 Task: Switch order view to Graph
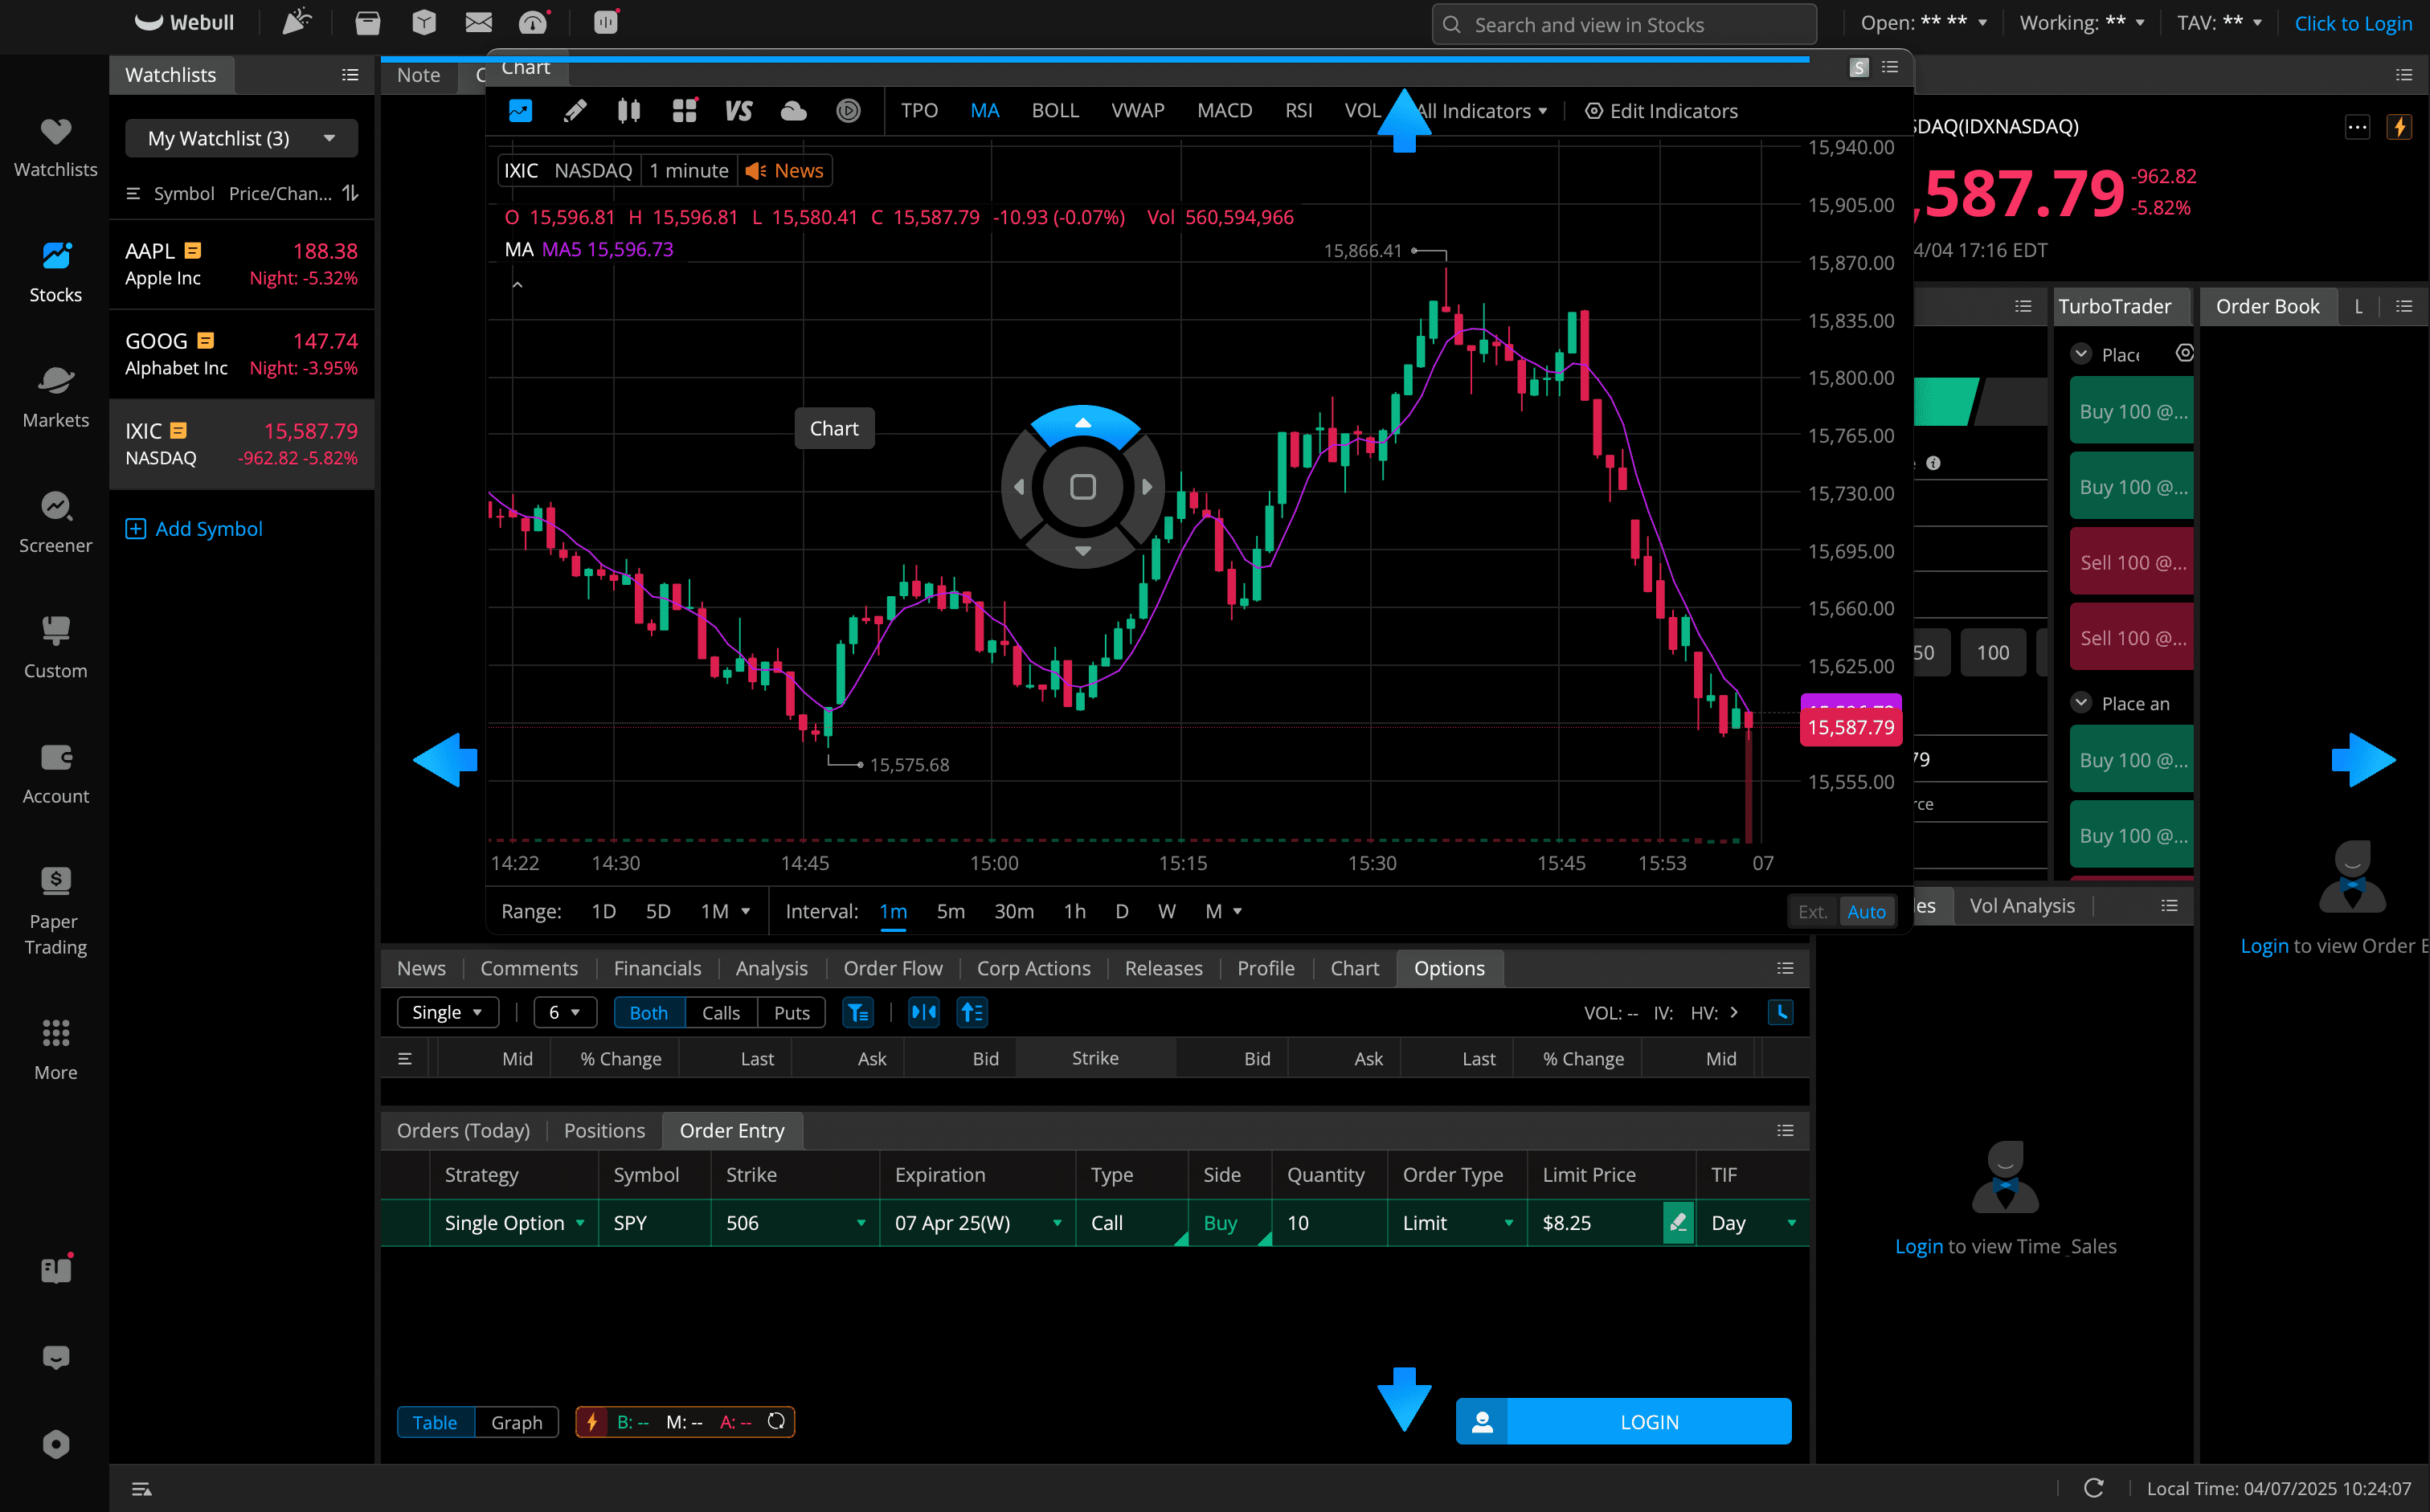(x=516, y=1422)
